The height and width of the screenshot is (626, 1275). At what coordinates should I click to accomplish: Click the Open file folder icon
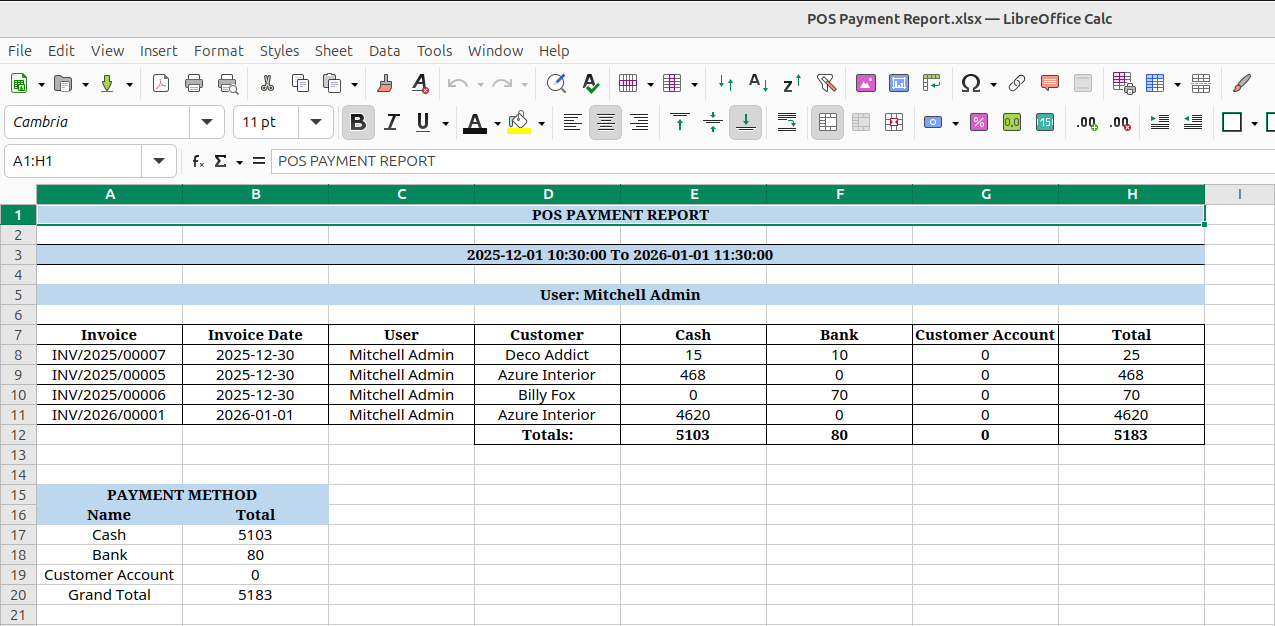63,84
